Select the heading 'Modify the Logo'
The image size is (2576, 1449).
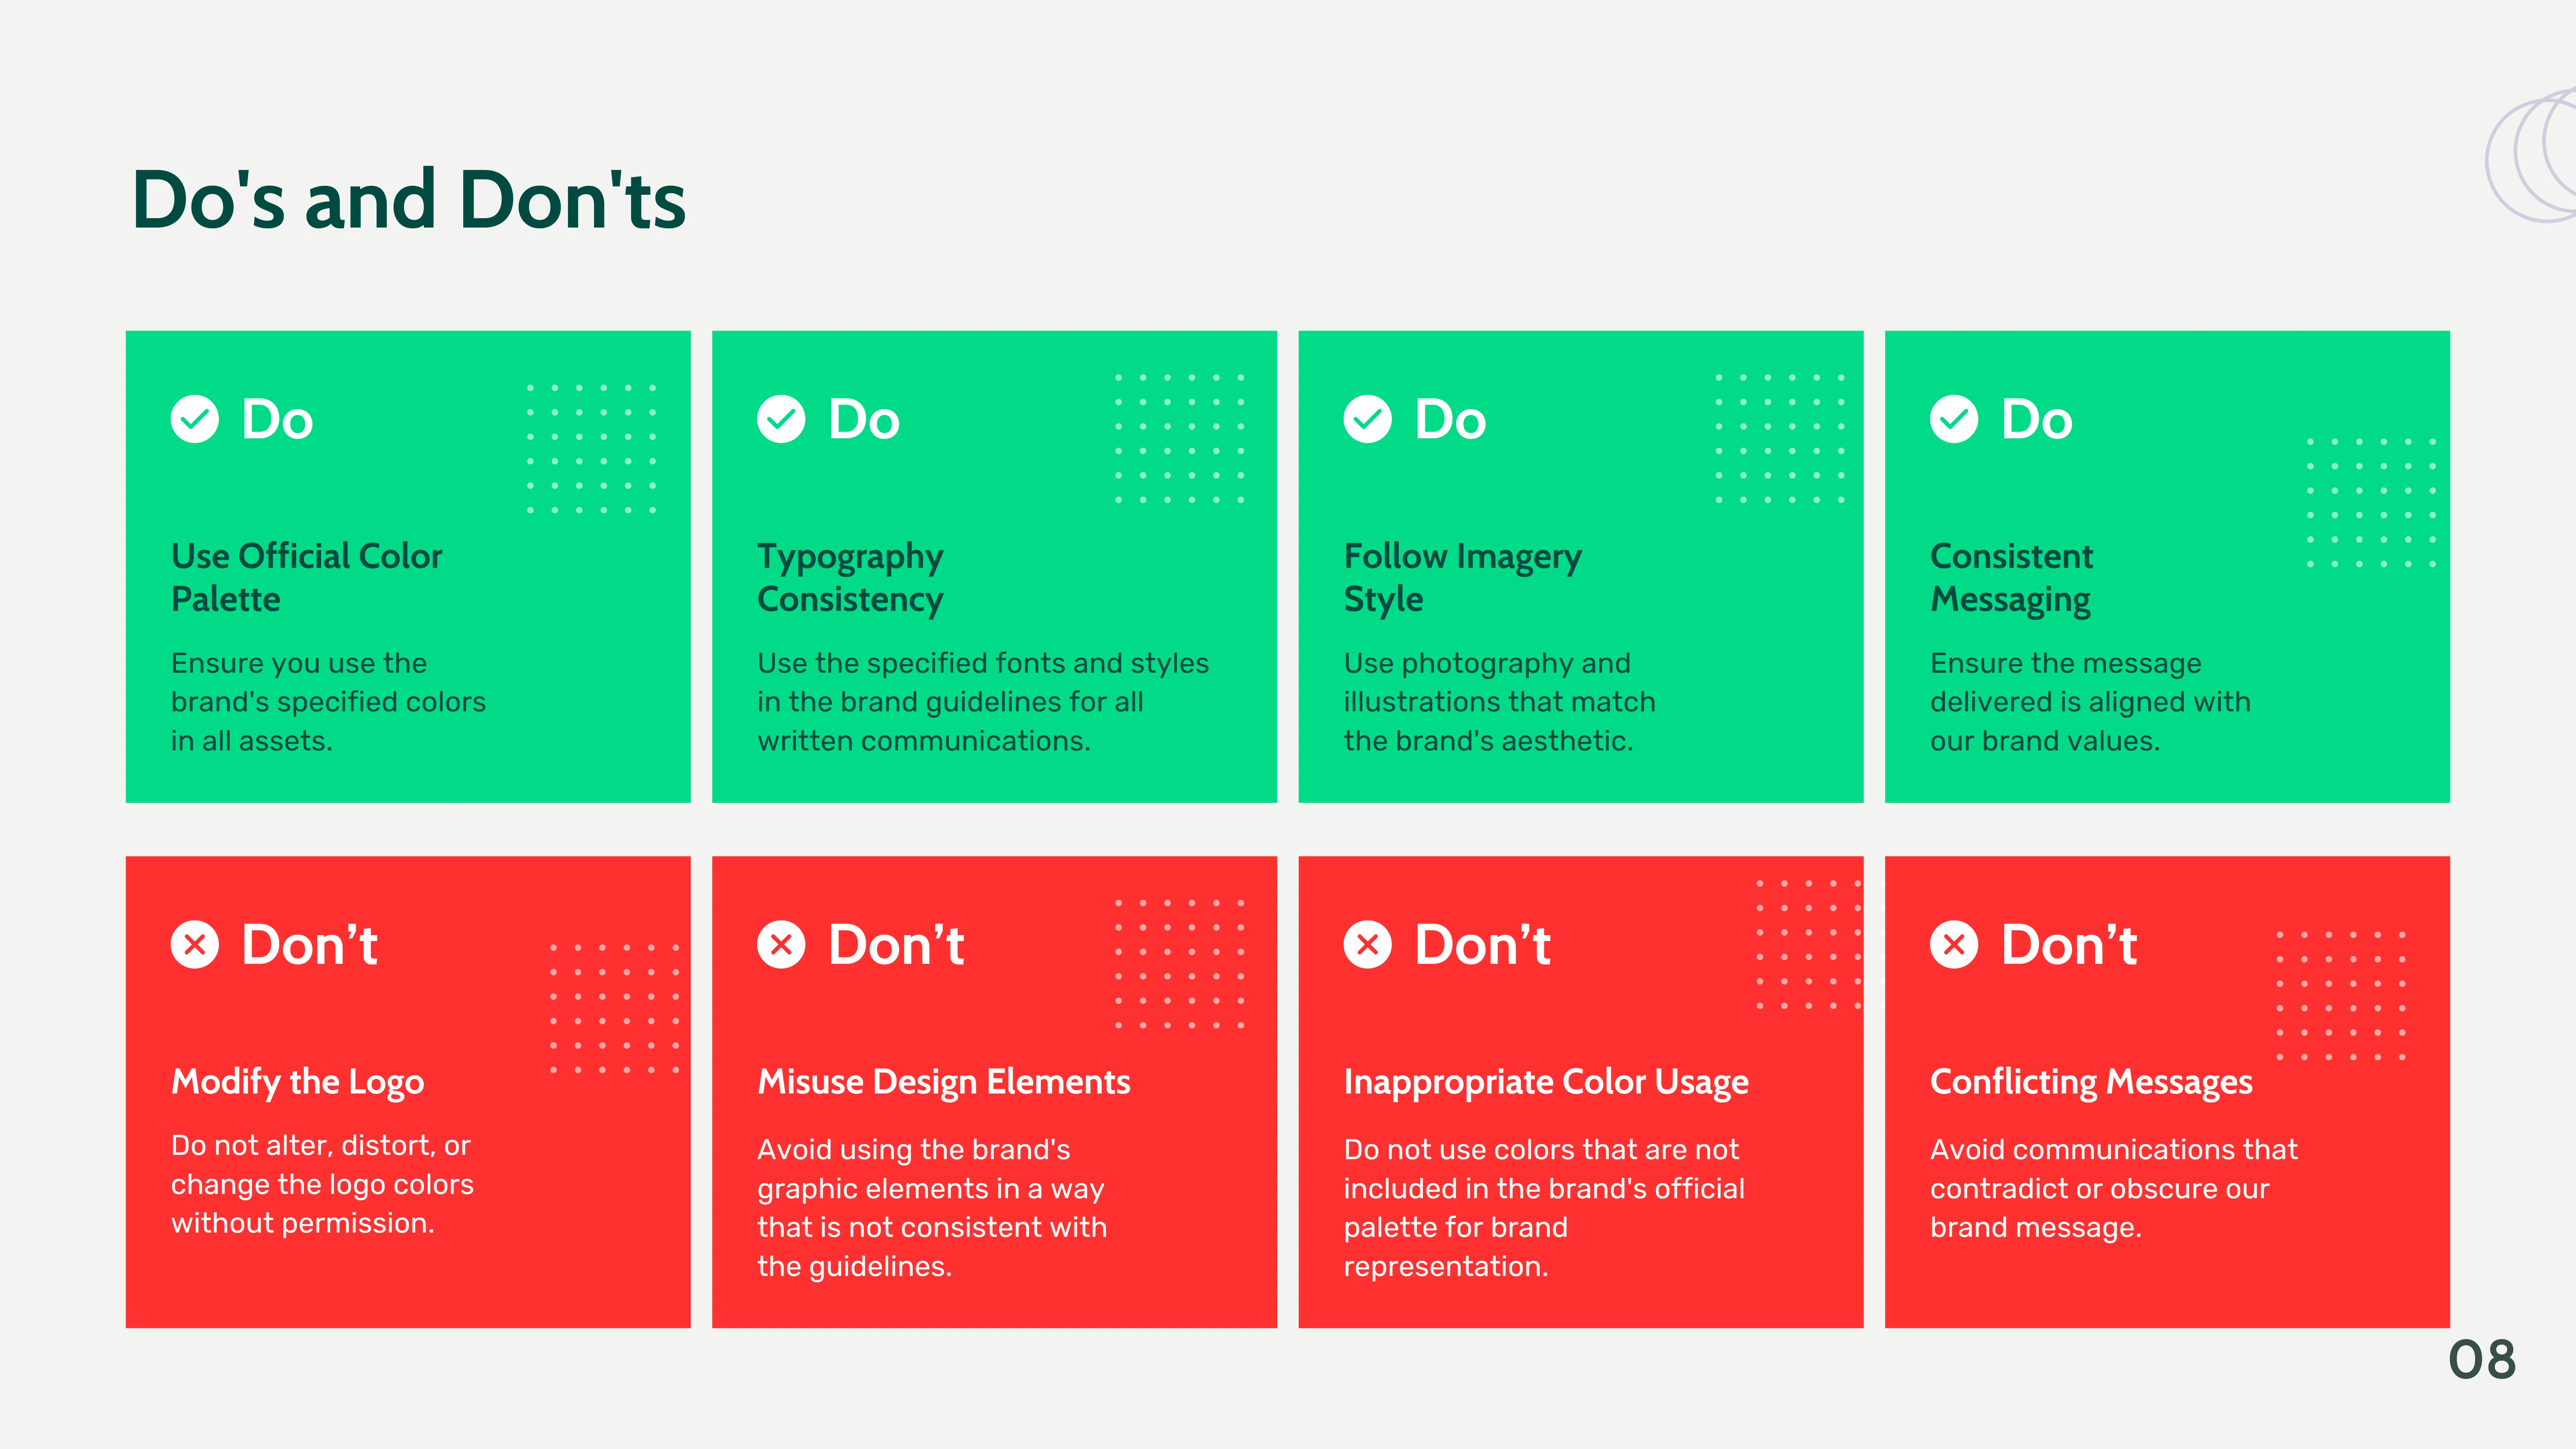(297, 1082)
